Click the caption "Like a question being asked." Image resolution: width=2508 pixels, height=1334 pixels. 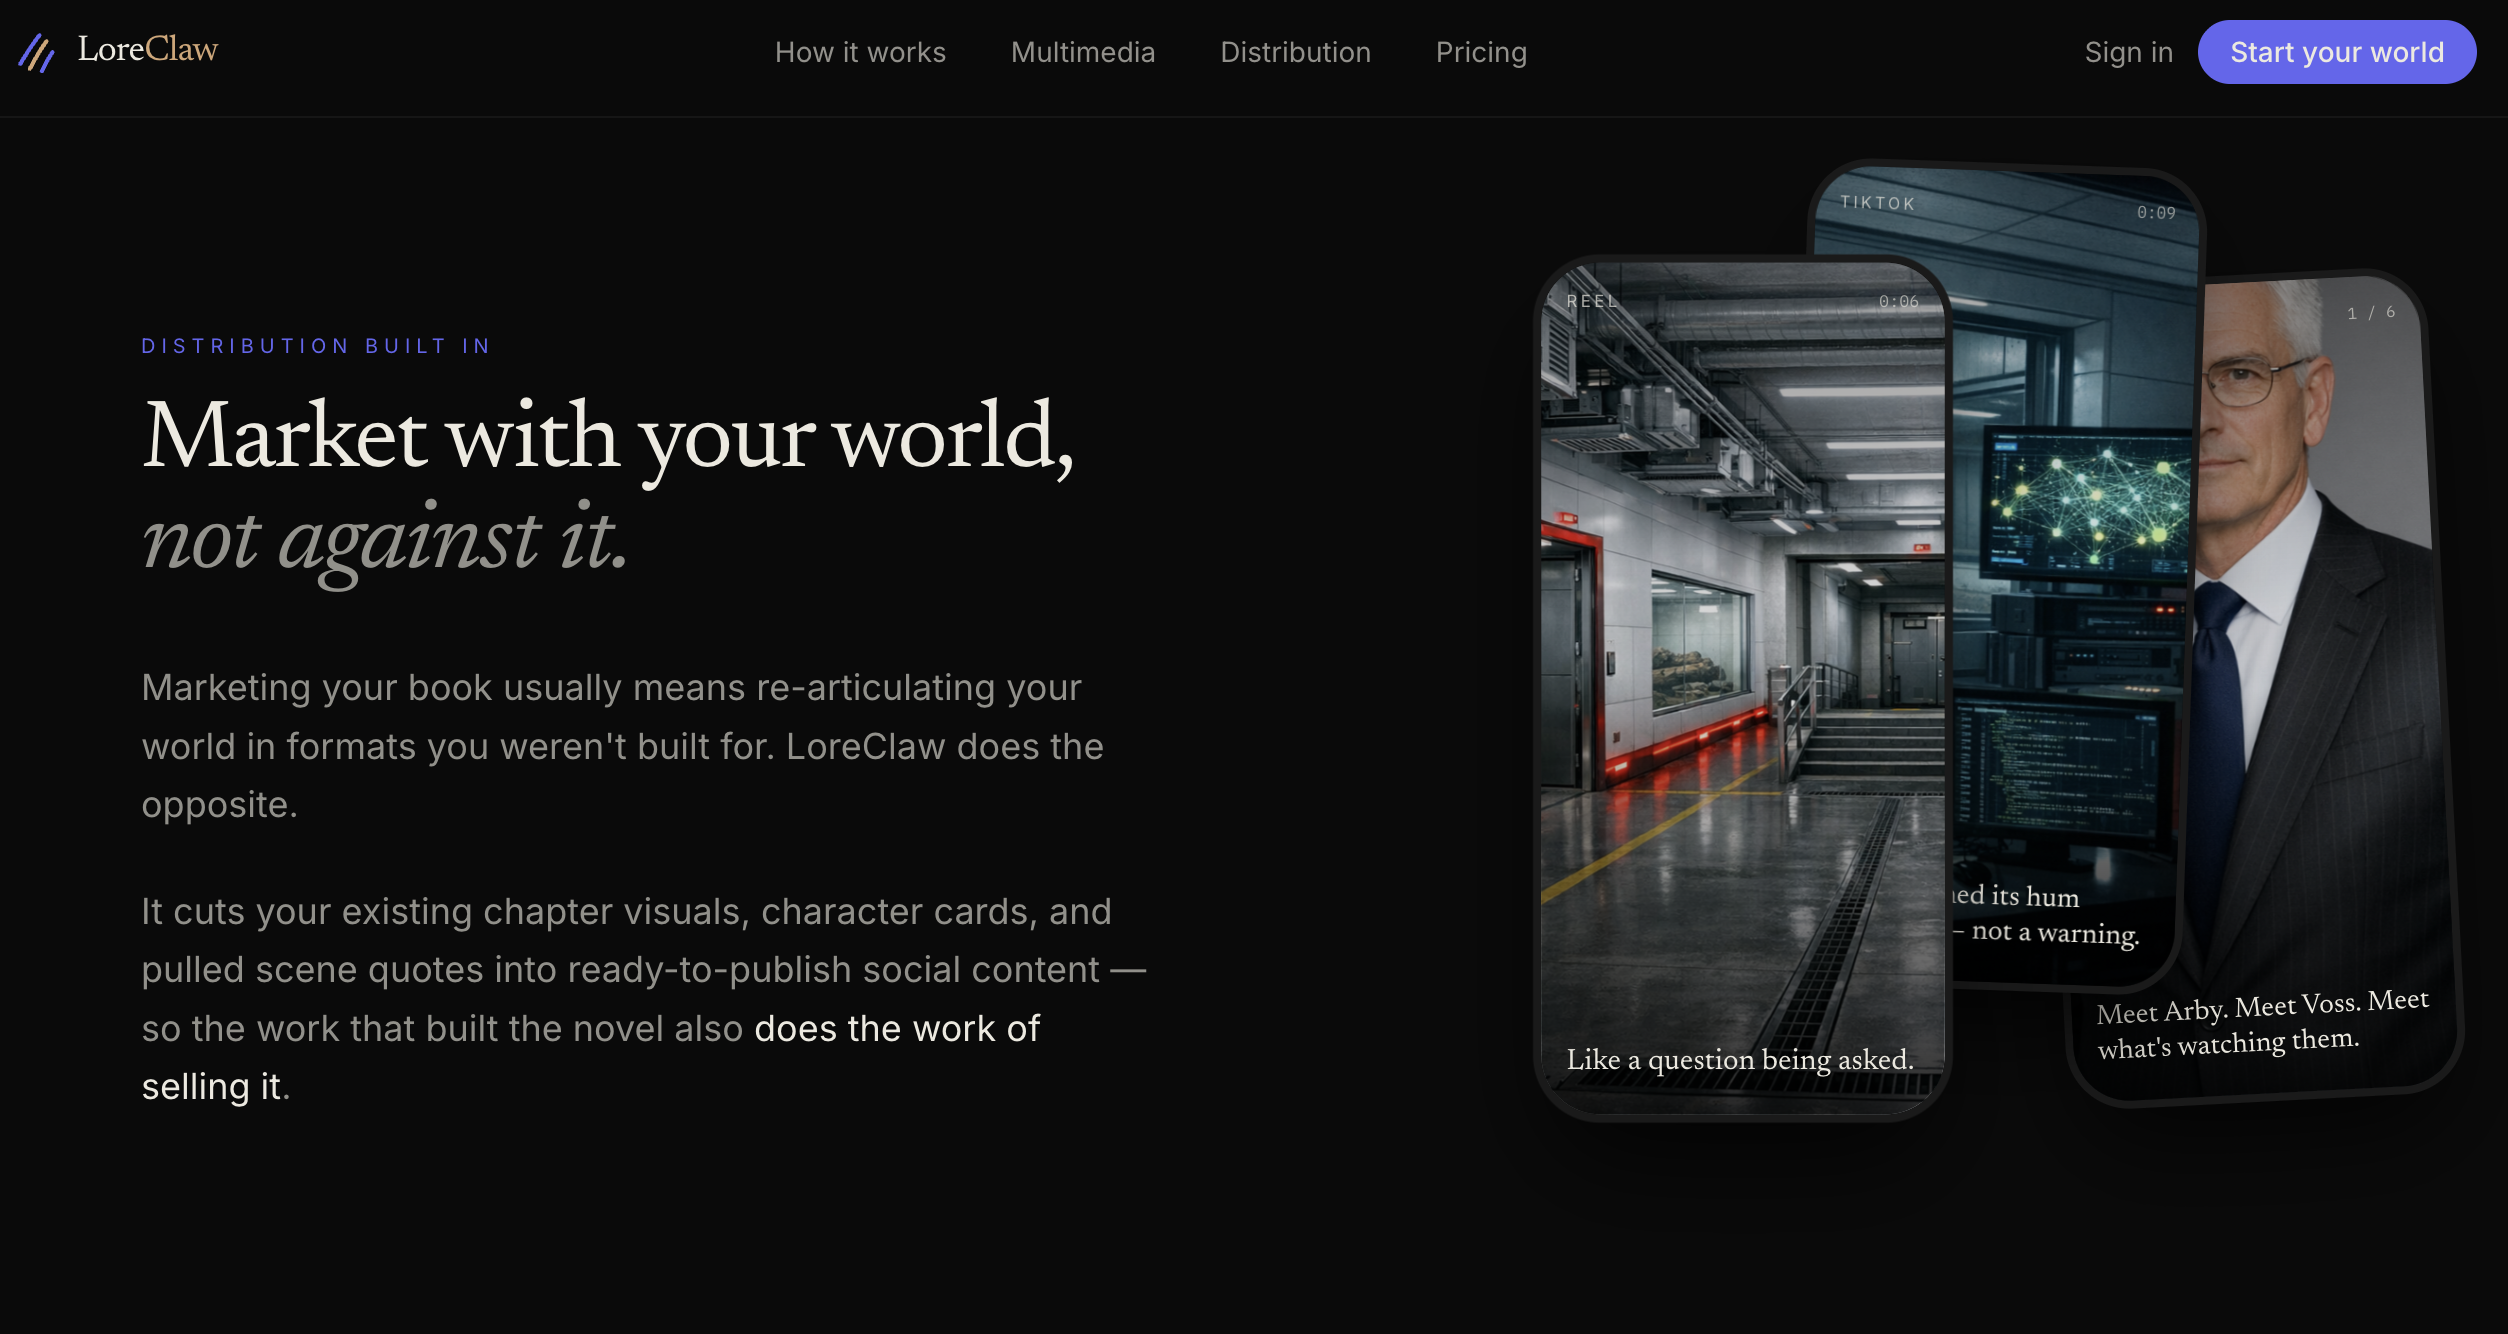[x=1740, y=1060]
